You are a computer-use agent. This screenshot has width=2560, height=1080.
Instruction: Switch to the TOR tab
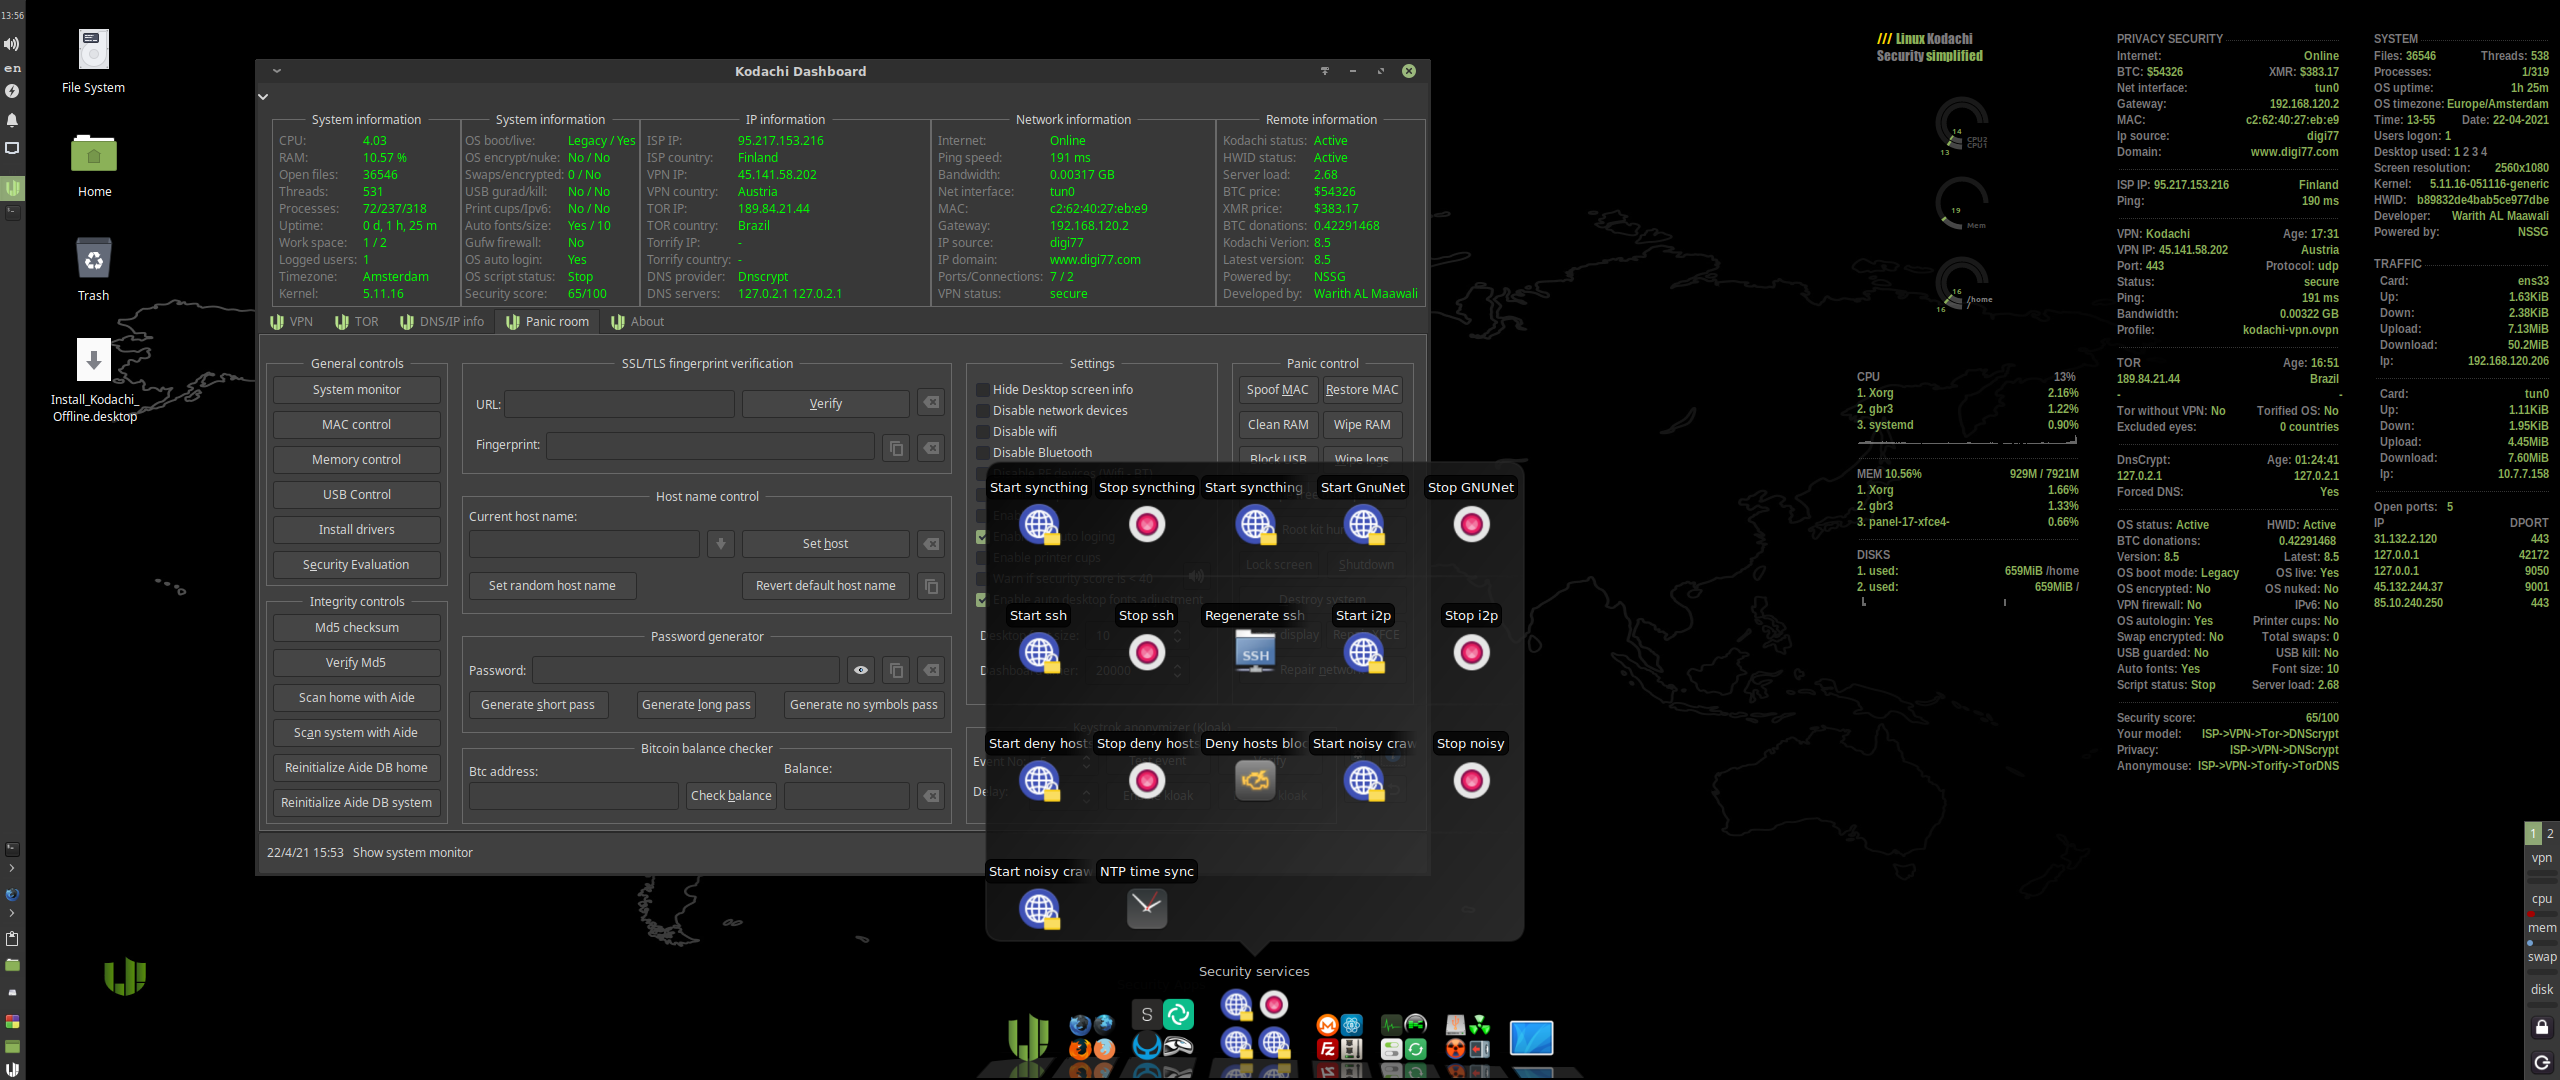tap(357, 322)
